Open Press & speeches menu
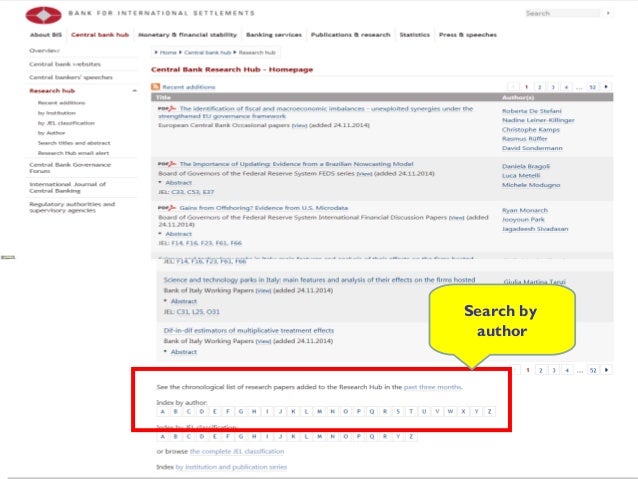The image size is (638, 479). pos(468,35)
